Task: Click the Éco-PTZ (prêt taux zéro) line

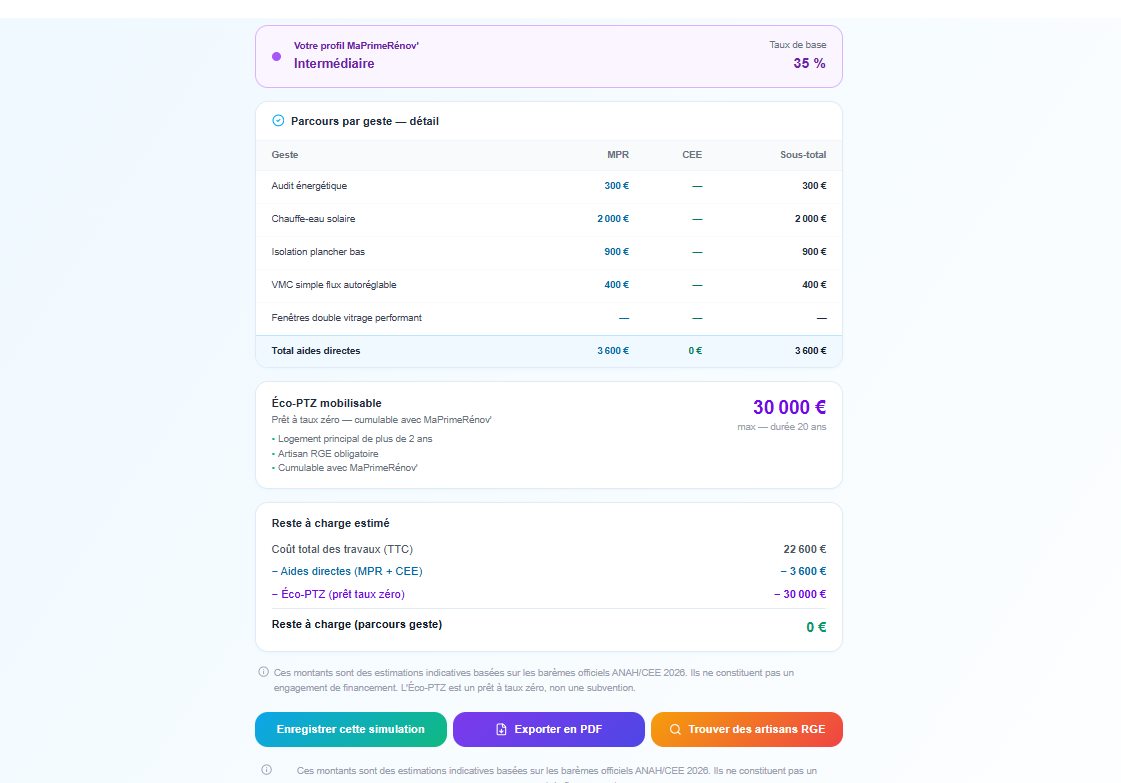Action: (549, 594)
